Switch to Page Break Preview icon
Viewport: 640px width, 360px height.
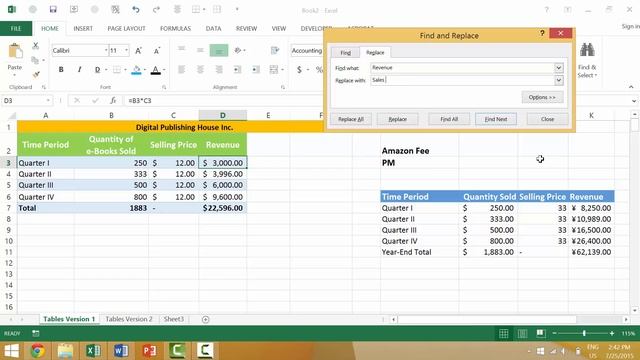point(541,333)
